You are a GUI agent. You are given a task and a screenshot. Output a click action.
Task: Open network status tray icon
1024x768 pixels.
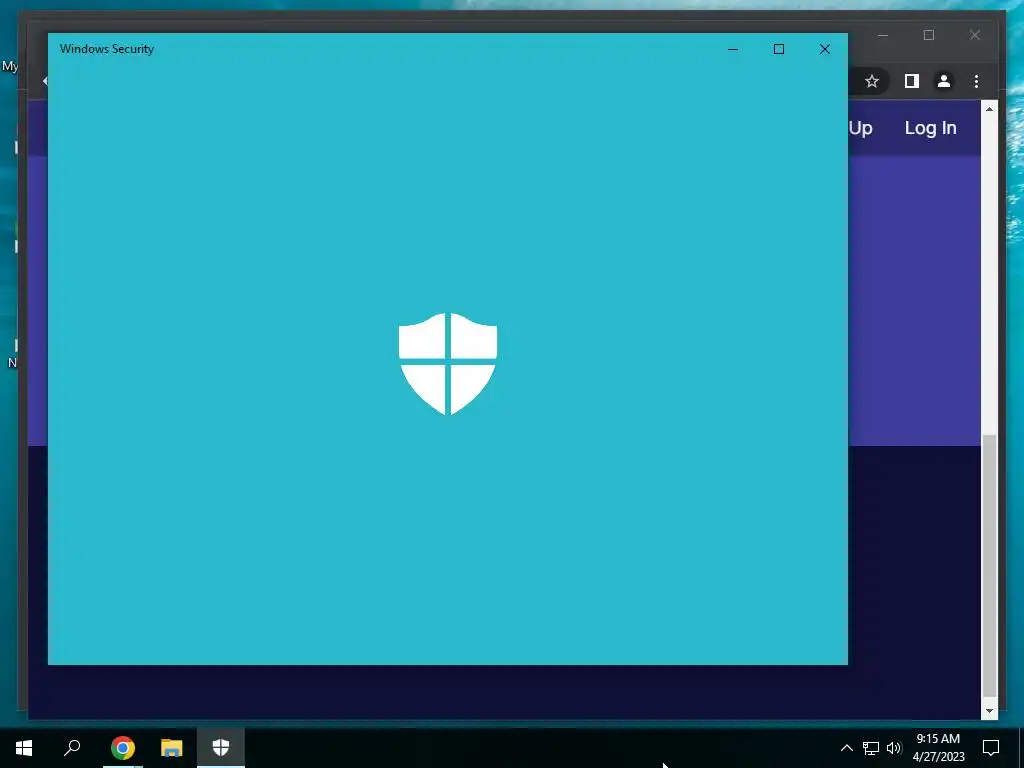point(871,748)
